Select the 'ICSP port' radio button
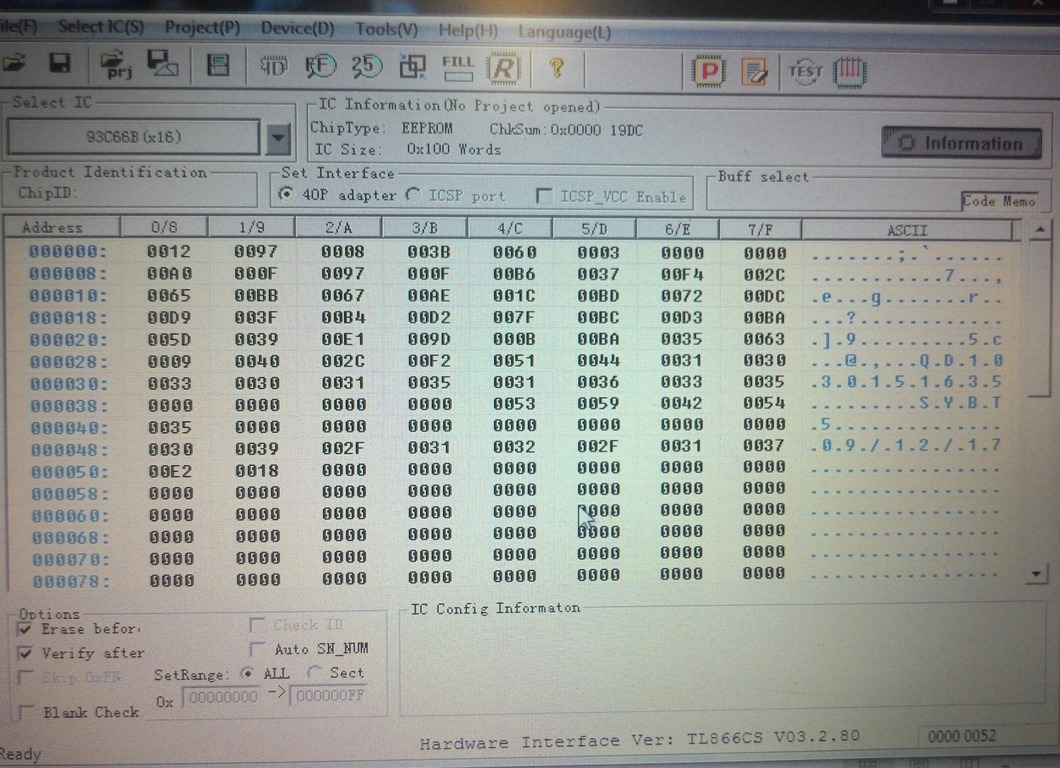This screenshot has height=768, width=1060. pos(413,195)
